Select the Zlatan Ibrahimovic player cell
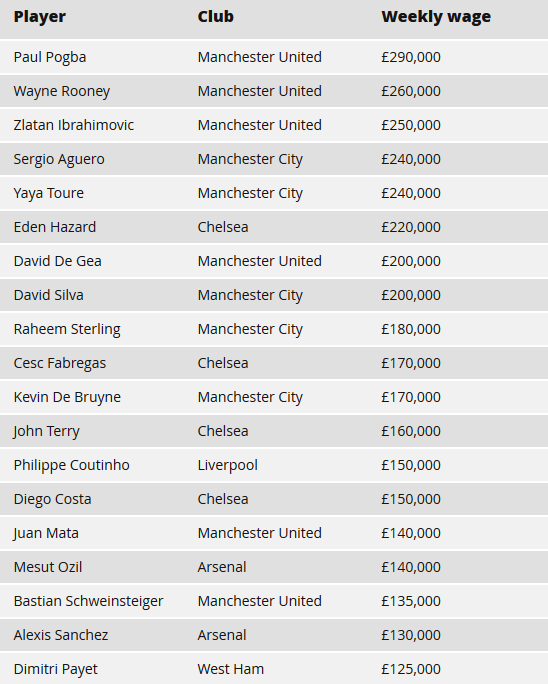The image size is (548, 684). coord(74,125)
